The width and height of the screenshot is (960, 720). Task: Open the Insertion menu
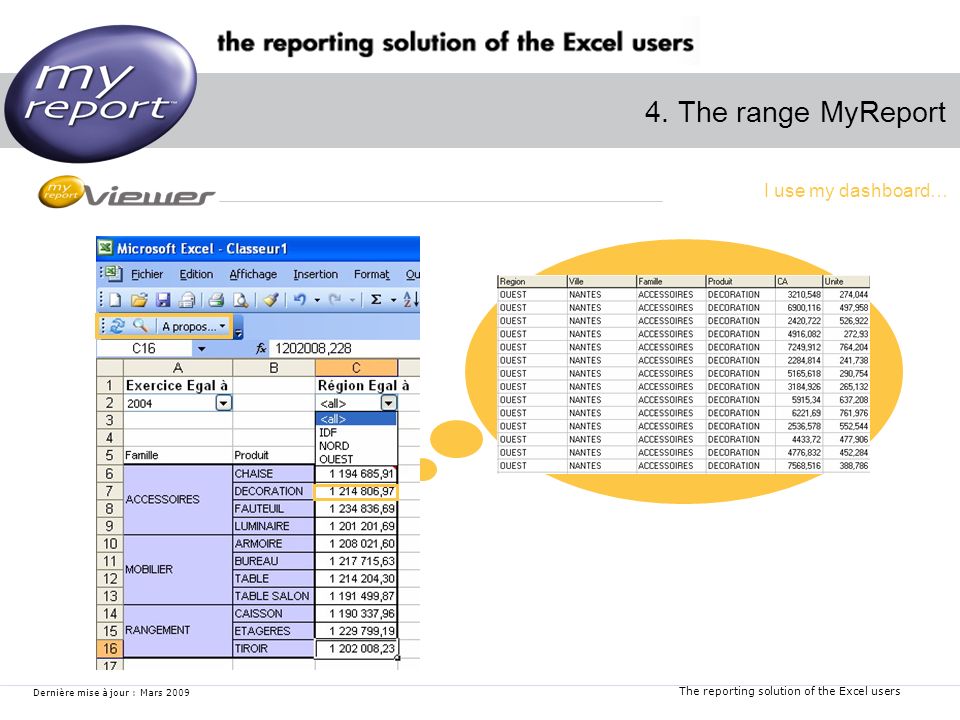[315, 274]
